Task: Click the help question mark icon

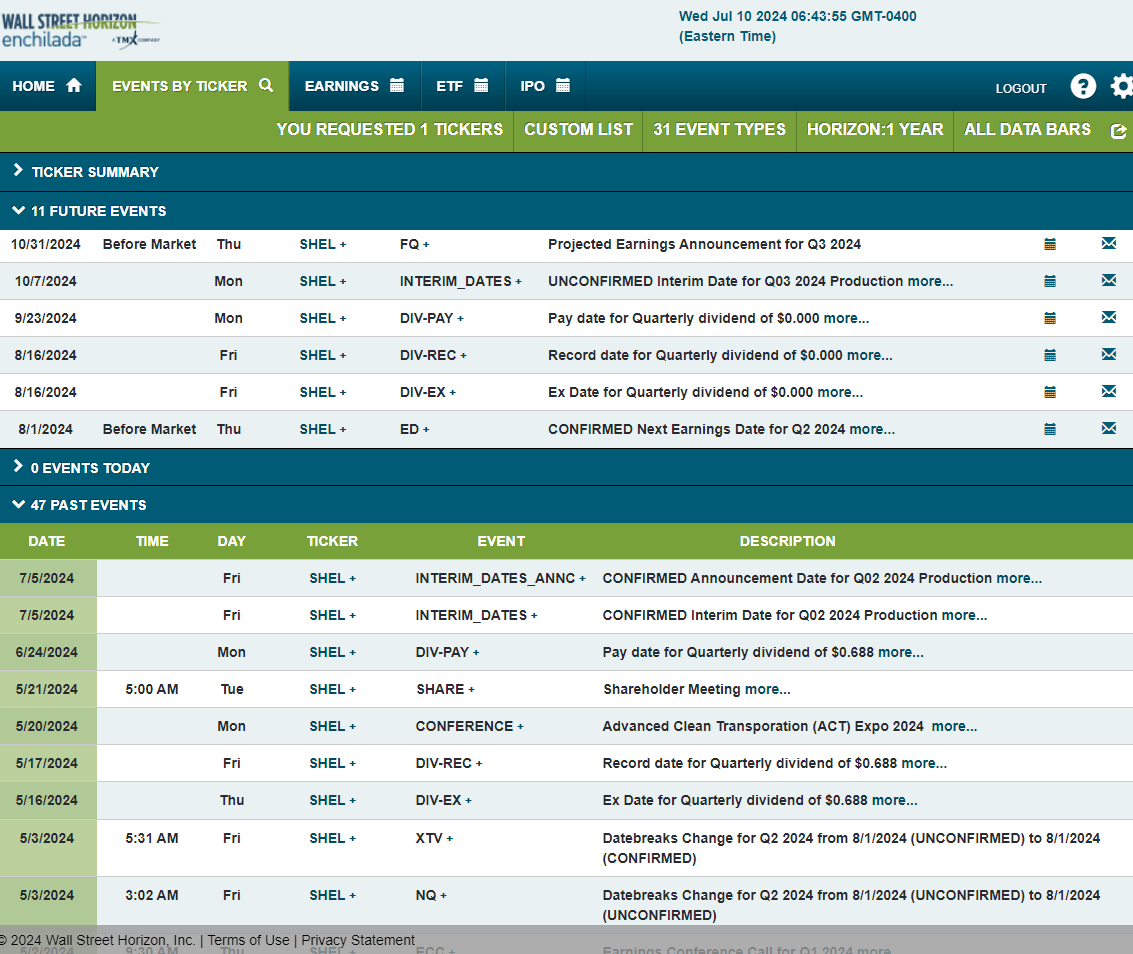Action: point(1083,87)
